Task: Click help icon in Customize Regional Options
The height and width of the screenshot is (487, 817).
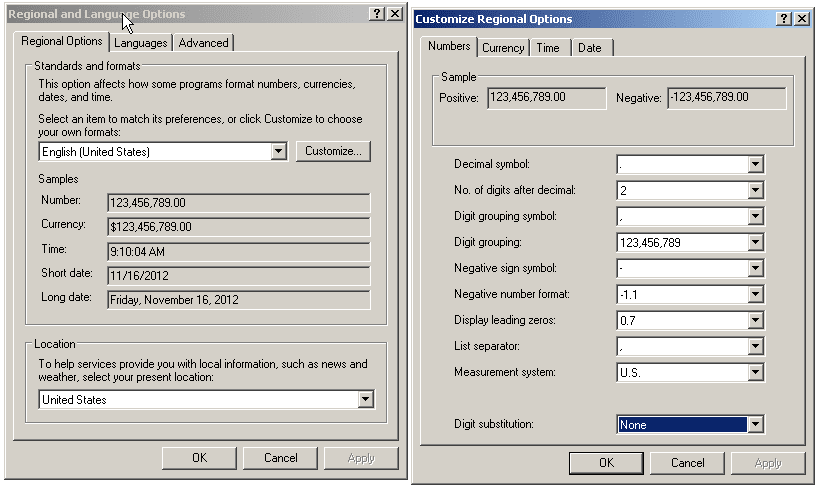Action: [x=783, y=19]
